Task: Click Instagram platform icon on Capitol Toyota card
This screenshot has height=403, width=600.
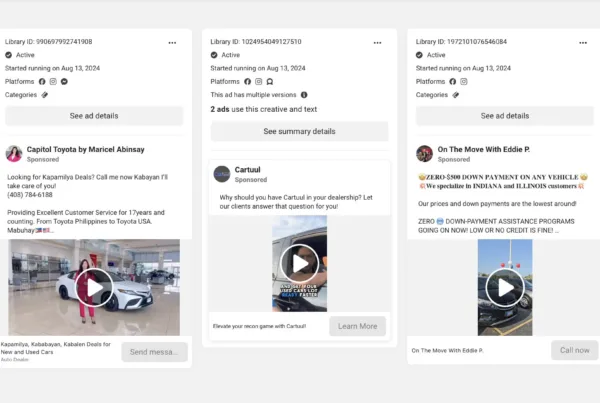Action: [53, 82]
